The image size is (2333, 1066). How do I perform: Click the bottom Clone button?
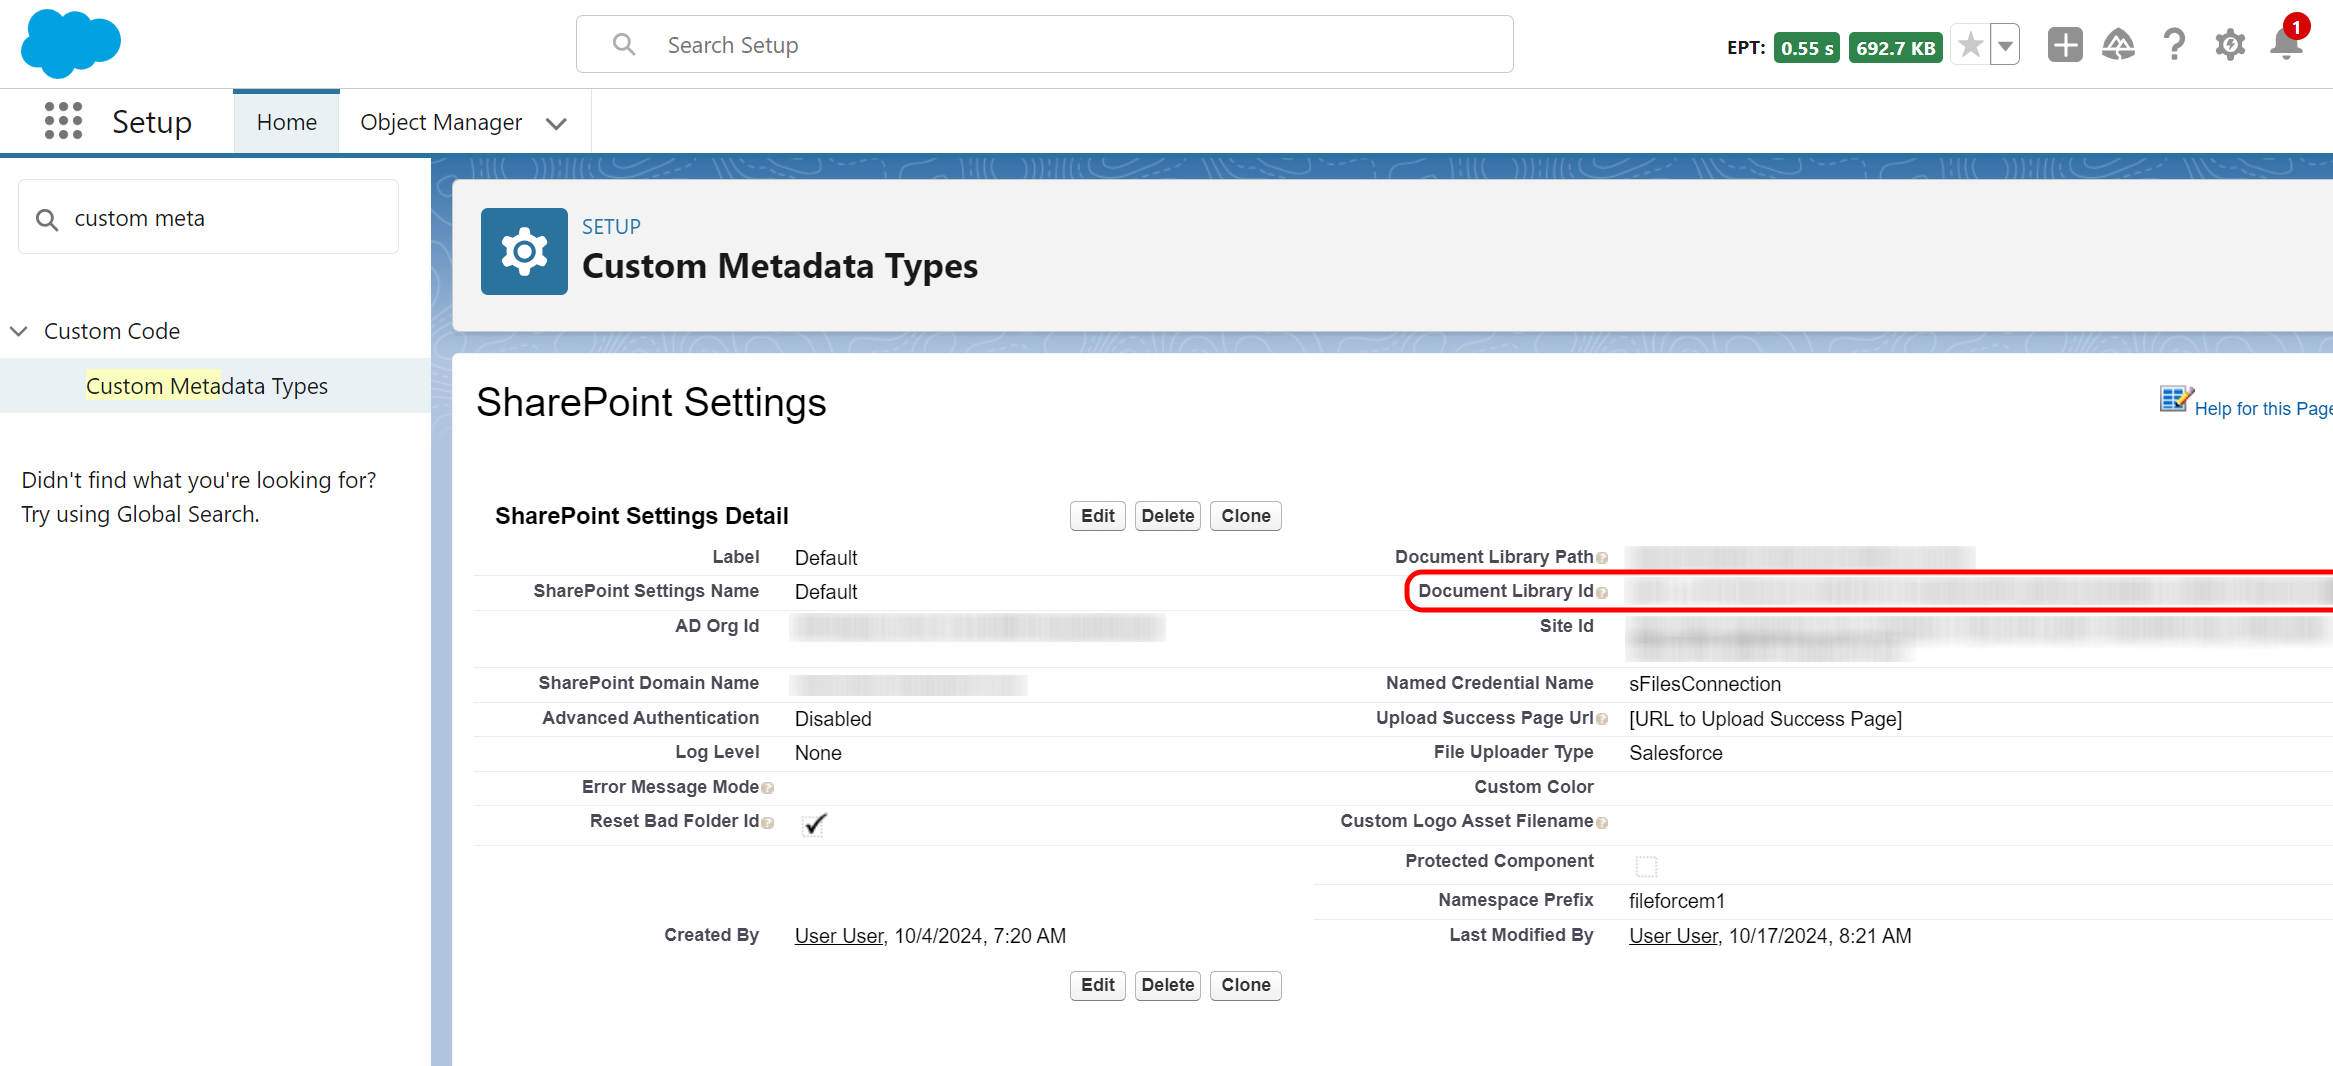coord(1245,985)
